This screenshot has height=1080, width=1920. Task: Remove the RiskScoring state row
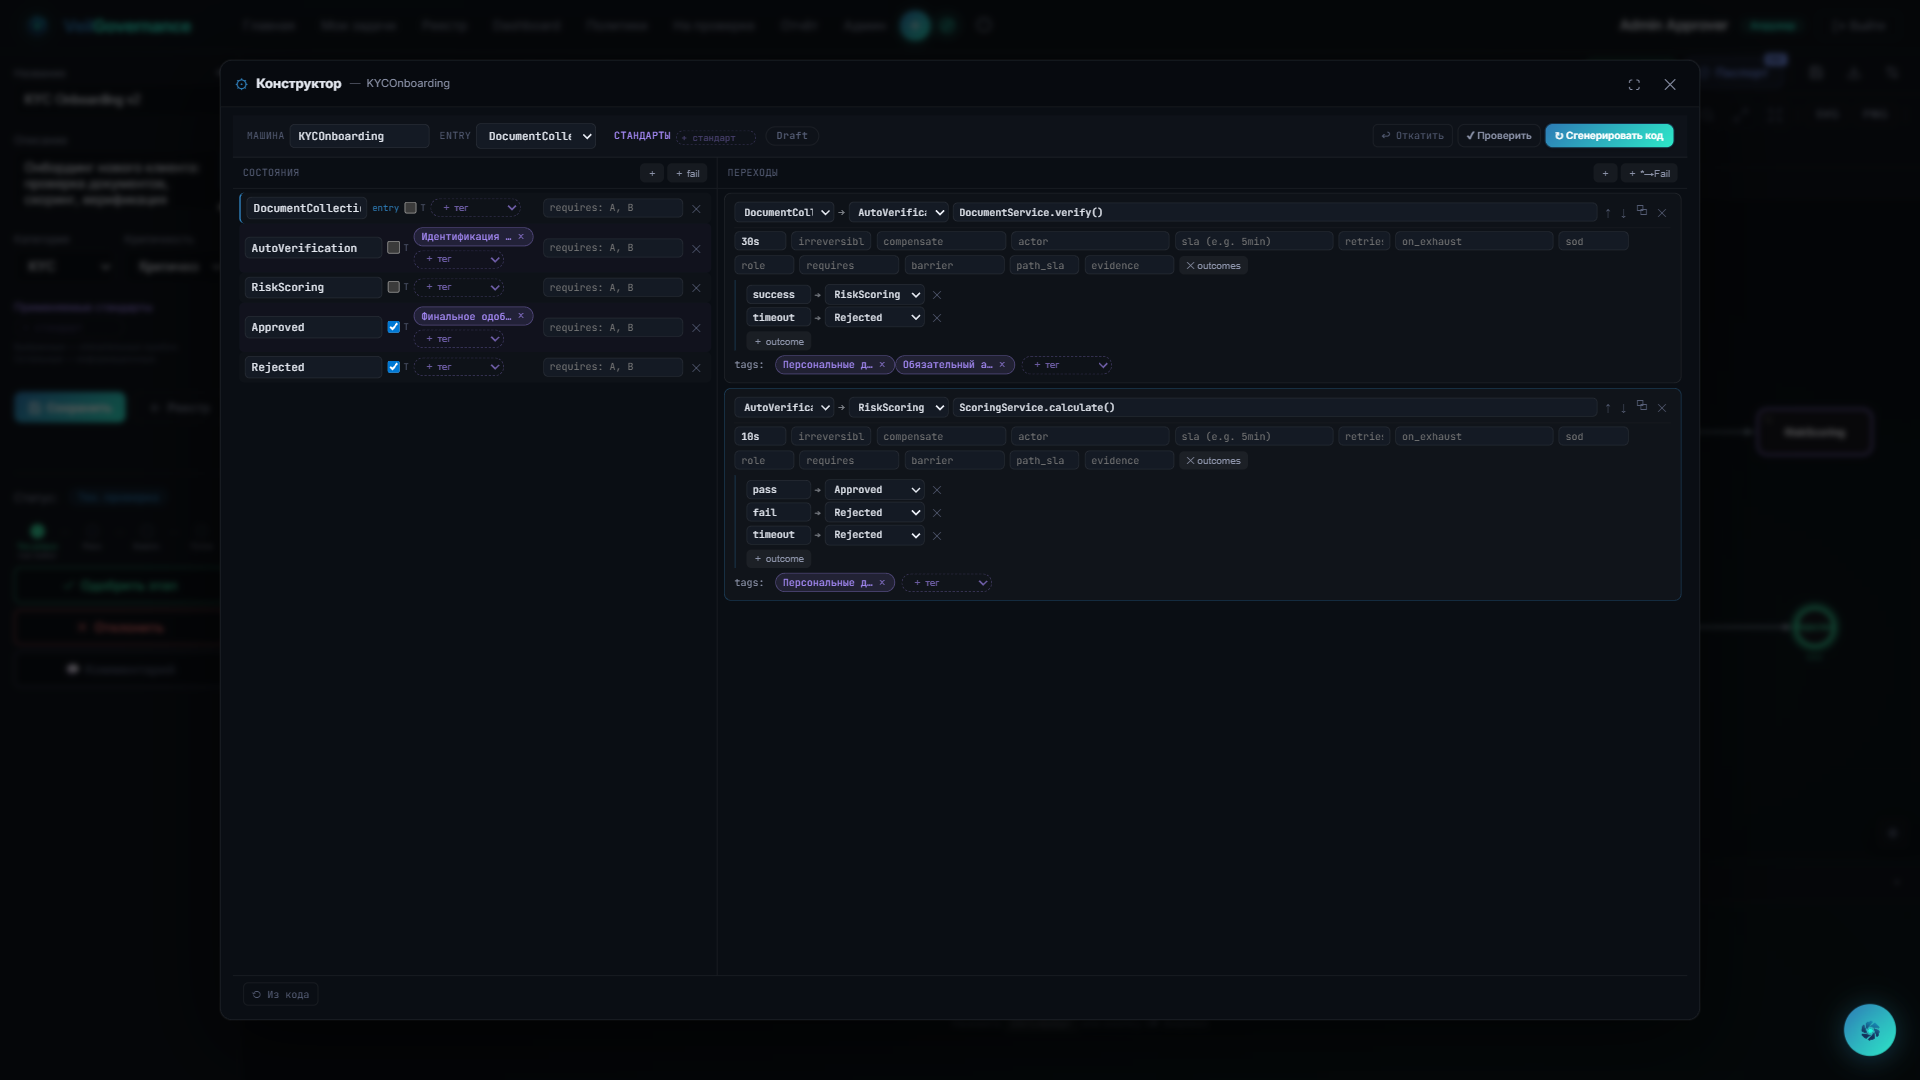pos(696,288)
